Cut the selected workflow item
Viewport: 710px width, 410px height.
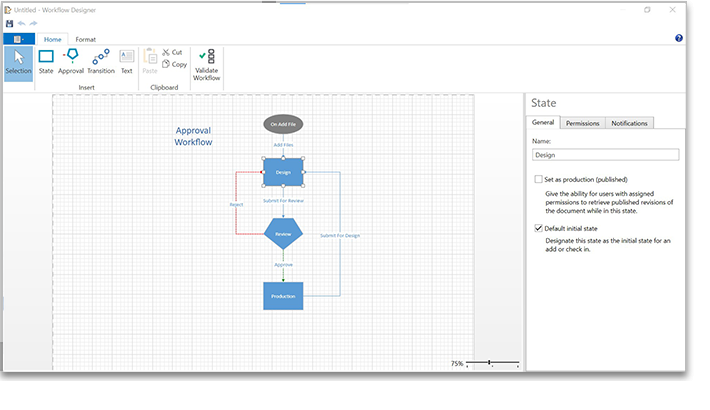(x=172, y=52)
